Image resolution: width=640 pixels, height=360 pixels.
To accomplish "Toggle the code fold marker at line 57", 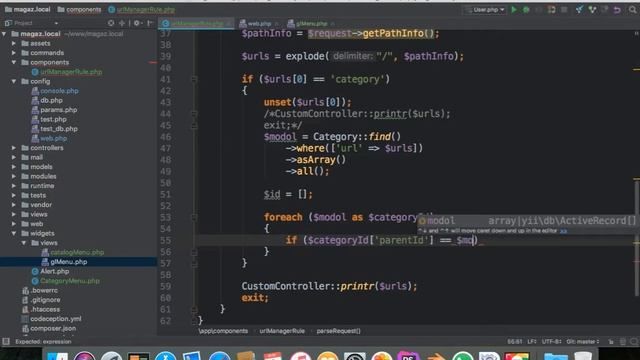I will coord(194,263).
